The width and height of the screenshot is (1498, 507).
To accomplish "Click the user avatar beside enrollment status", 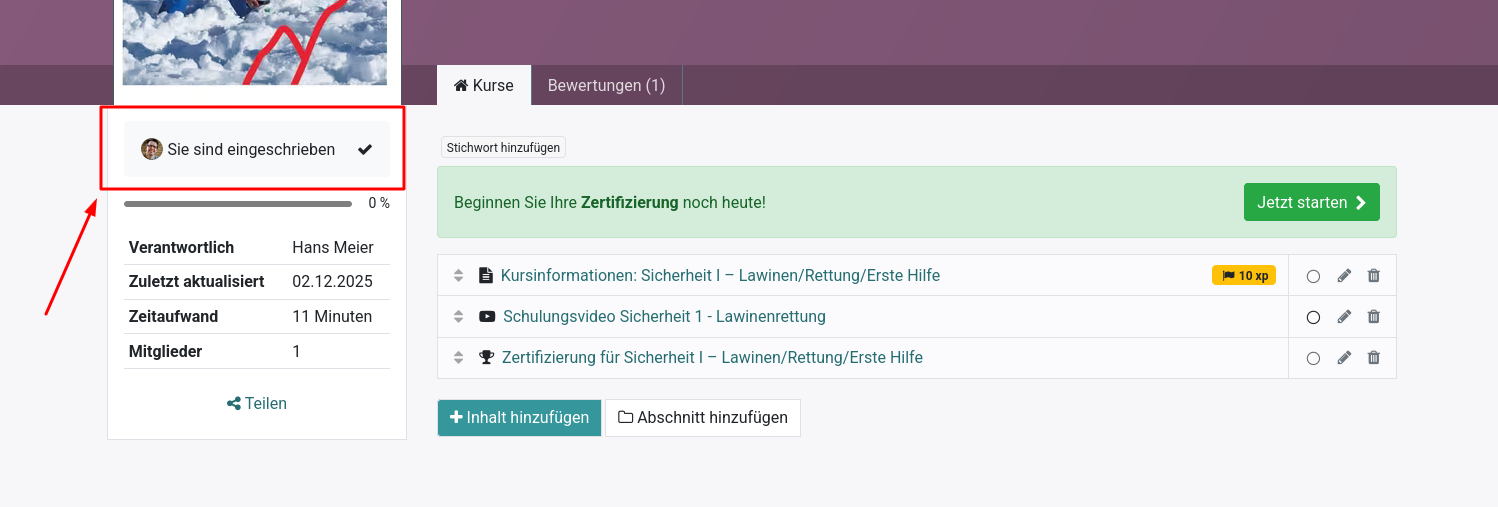I will coord(152,150).
